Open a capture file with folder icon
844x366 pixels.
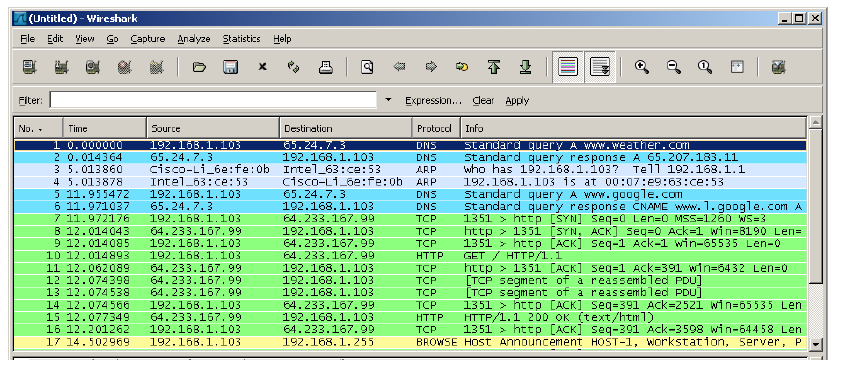click(199, 67)
